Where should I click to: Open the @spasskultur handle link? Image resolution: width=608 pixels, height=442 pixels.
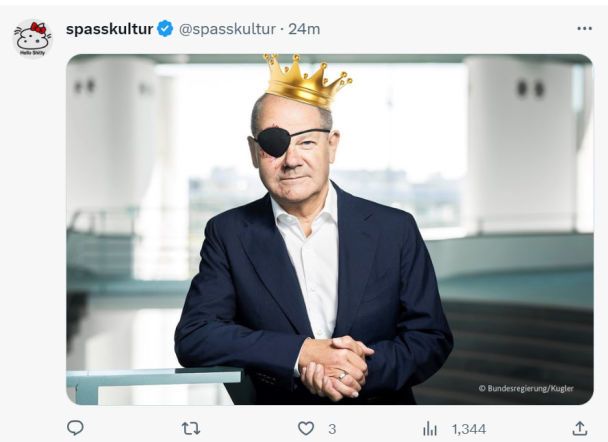click(228, 29)
